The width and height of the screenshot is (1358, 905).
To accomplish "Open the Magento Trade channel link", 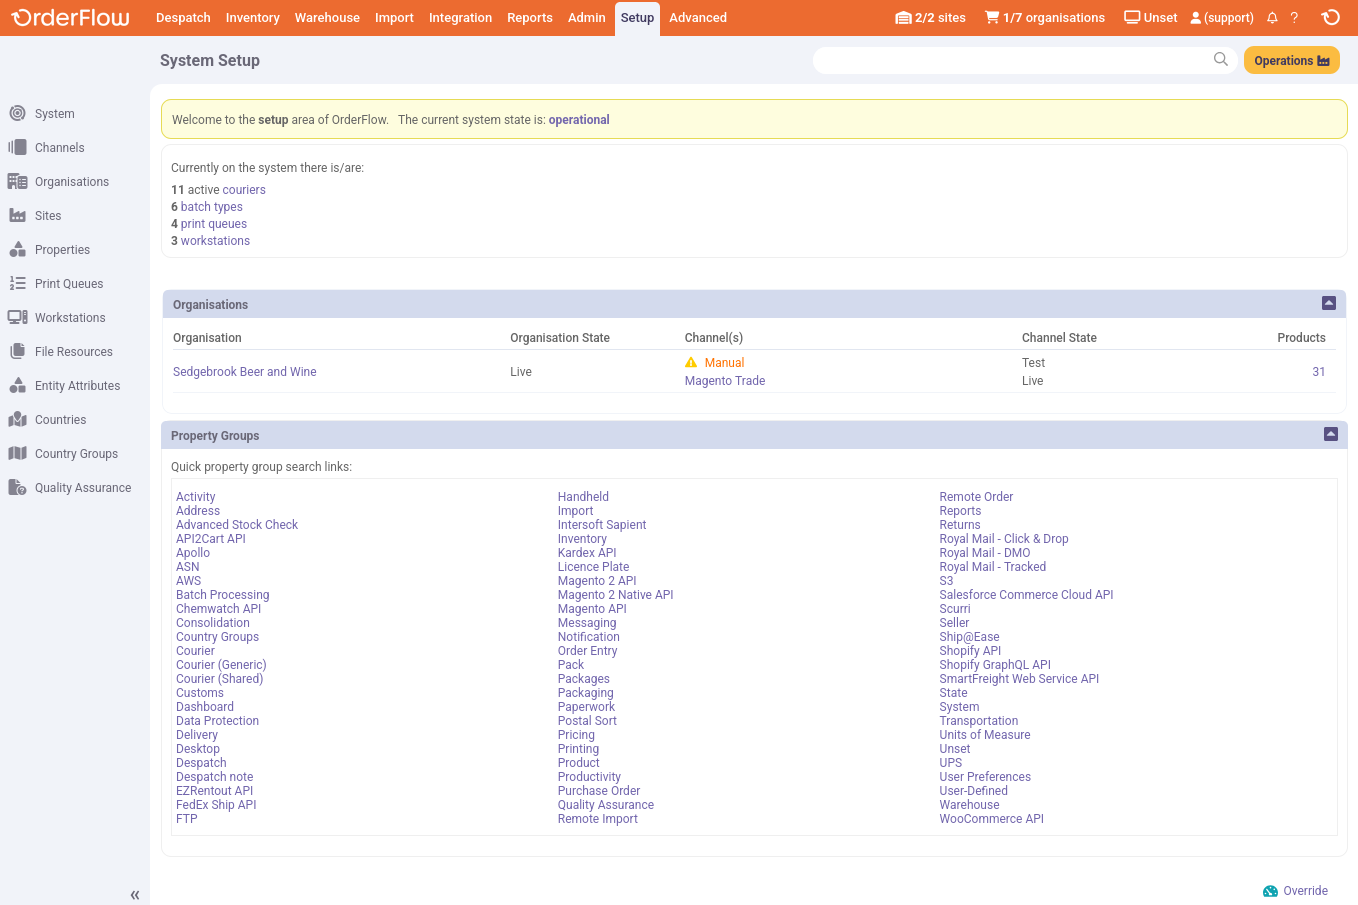I will coord(724,381).
